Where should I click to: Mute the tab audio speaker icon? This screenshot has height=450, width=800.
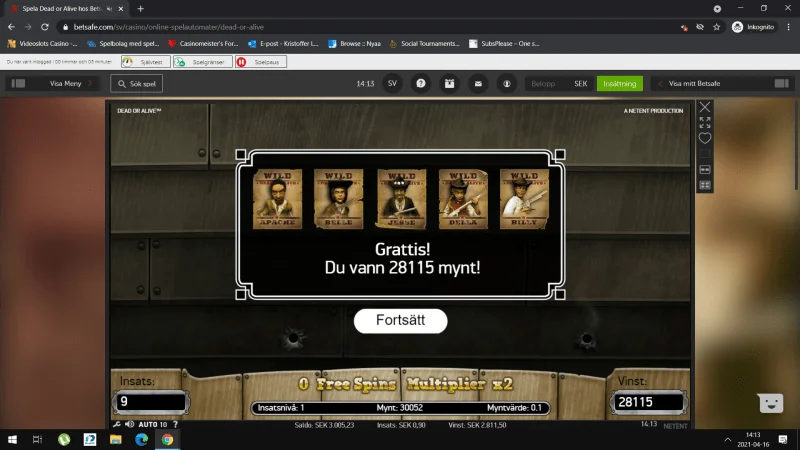coord(109,9)
